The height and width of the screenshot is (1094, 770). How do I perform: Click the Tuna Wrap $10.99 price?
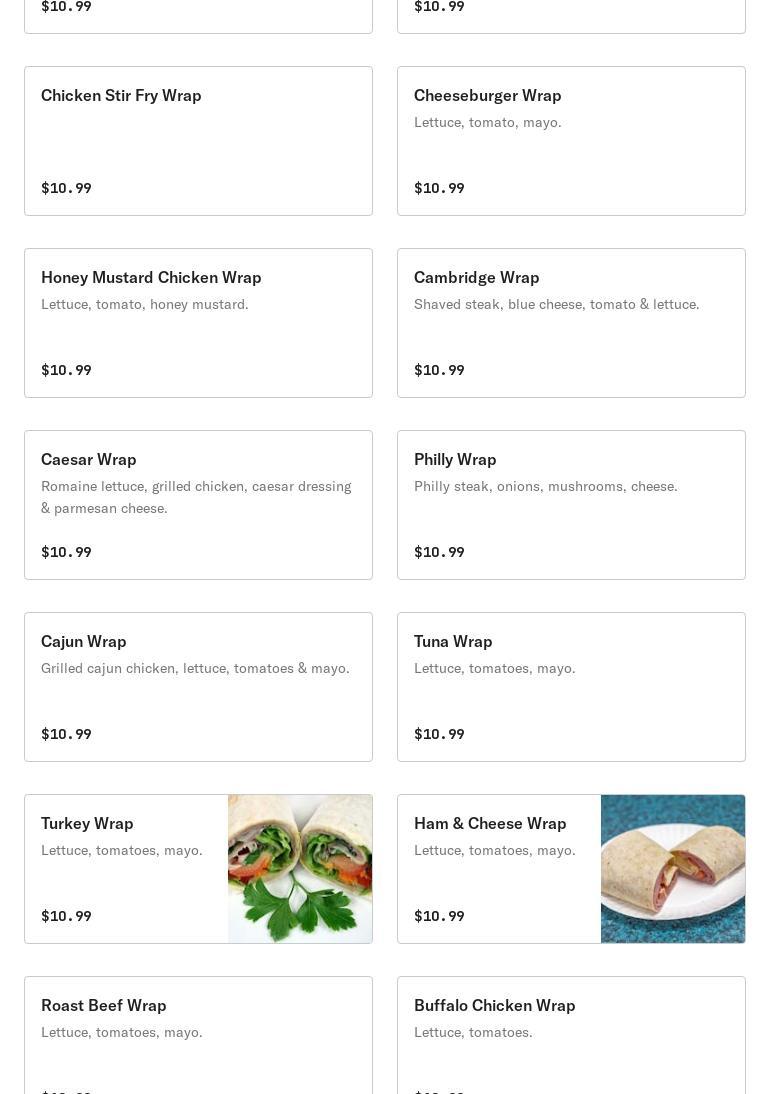pos(439,734)
